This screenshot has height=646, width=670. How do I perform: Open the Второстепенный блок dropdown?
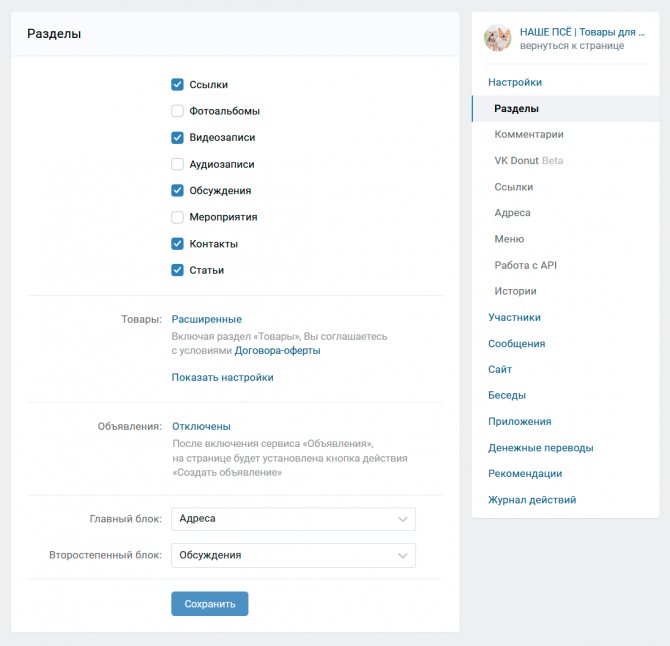click(x=293, y=555)
